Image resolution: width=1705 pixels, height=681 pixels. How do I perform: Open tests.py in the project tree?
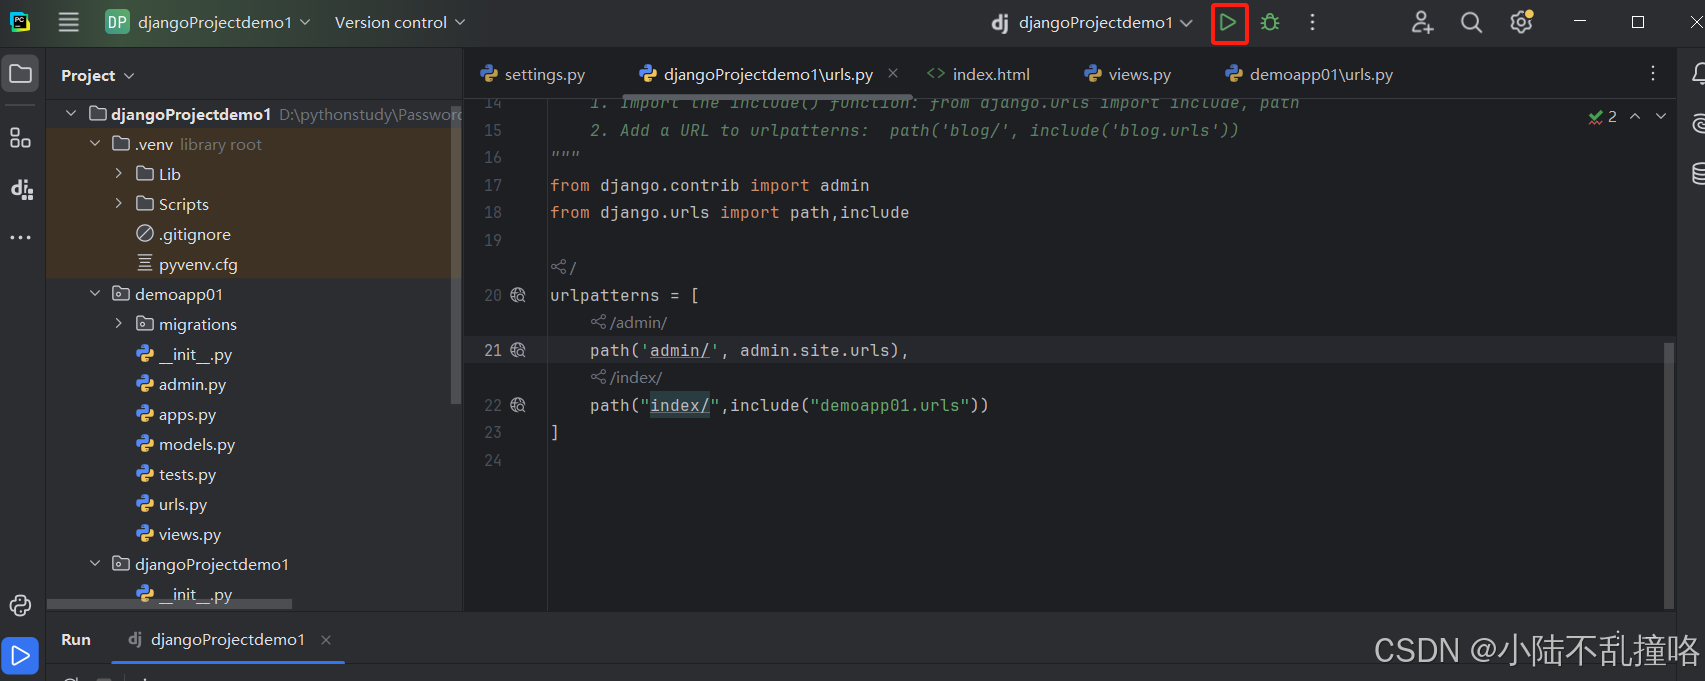tap(187, 474)
